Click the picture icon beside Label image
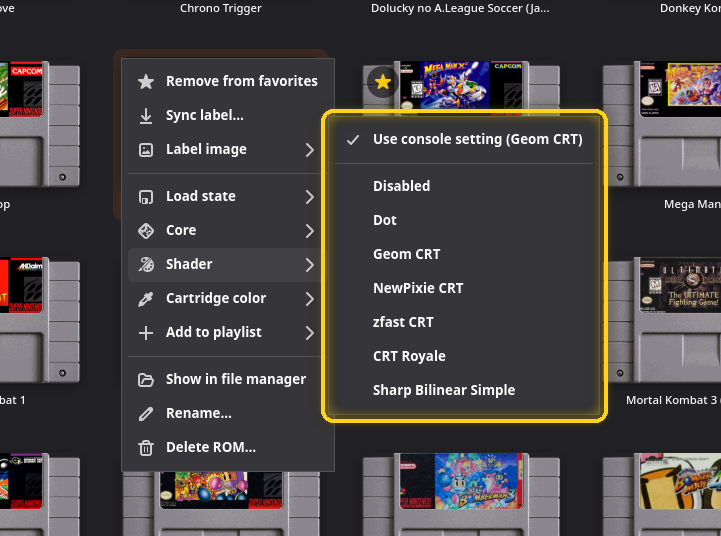This screenshot has height=536, width=721. click(146, 150)
